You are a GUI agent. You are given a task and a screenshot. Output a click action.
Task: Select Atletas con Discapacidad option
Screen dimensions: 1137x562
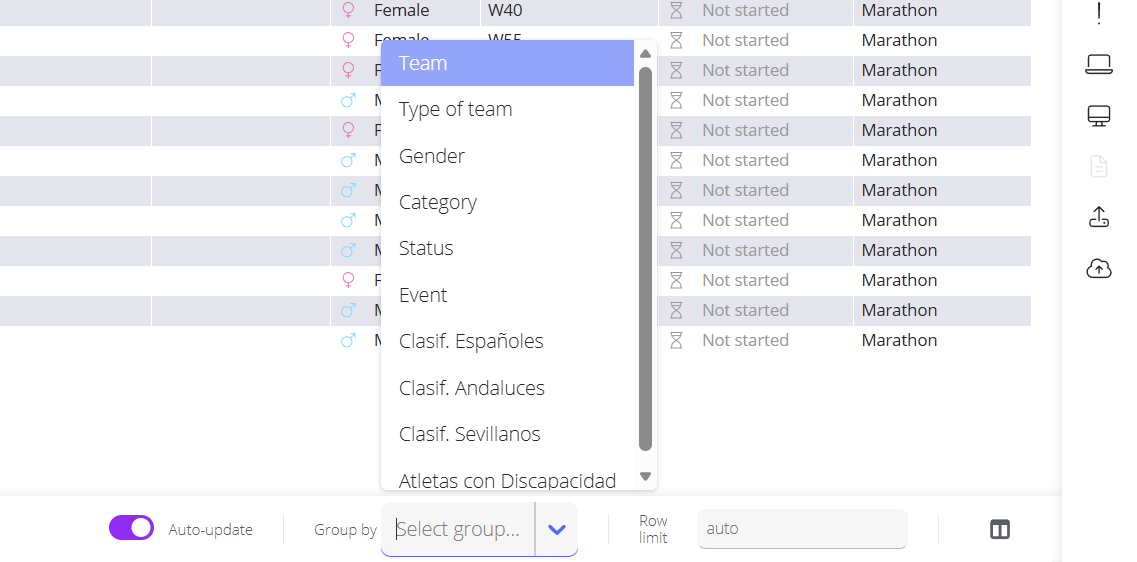[x=508, y=479]
